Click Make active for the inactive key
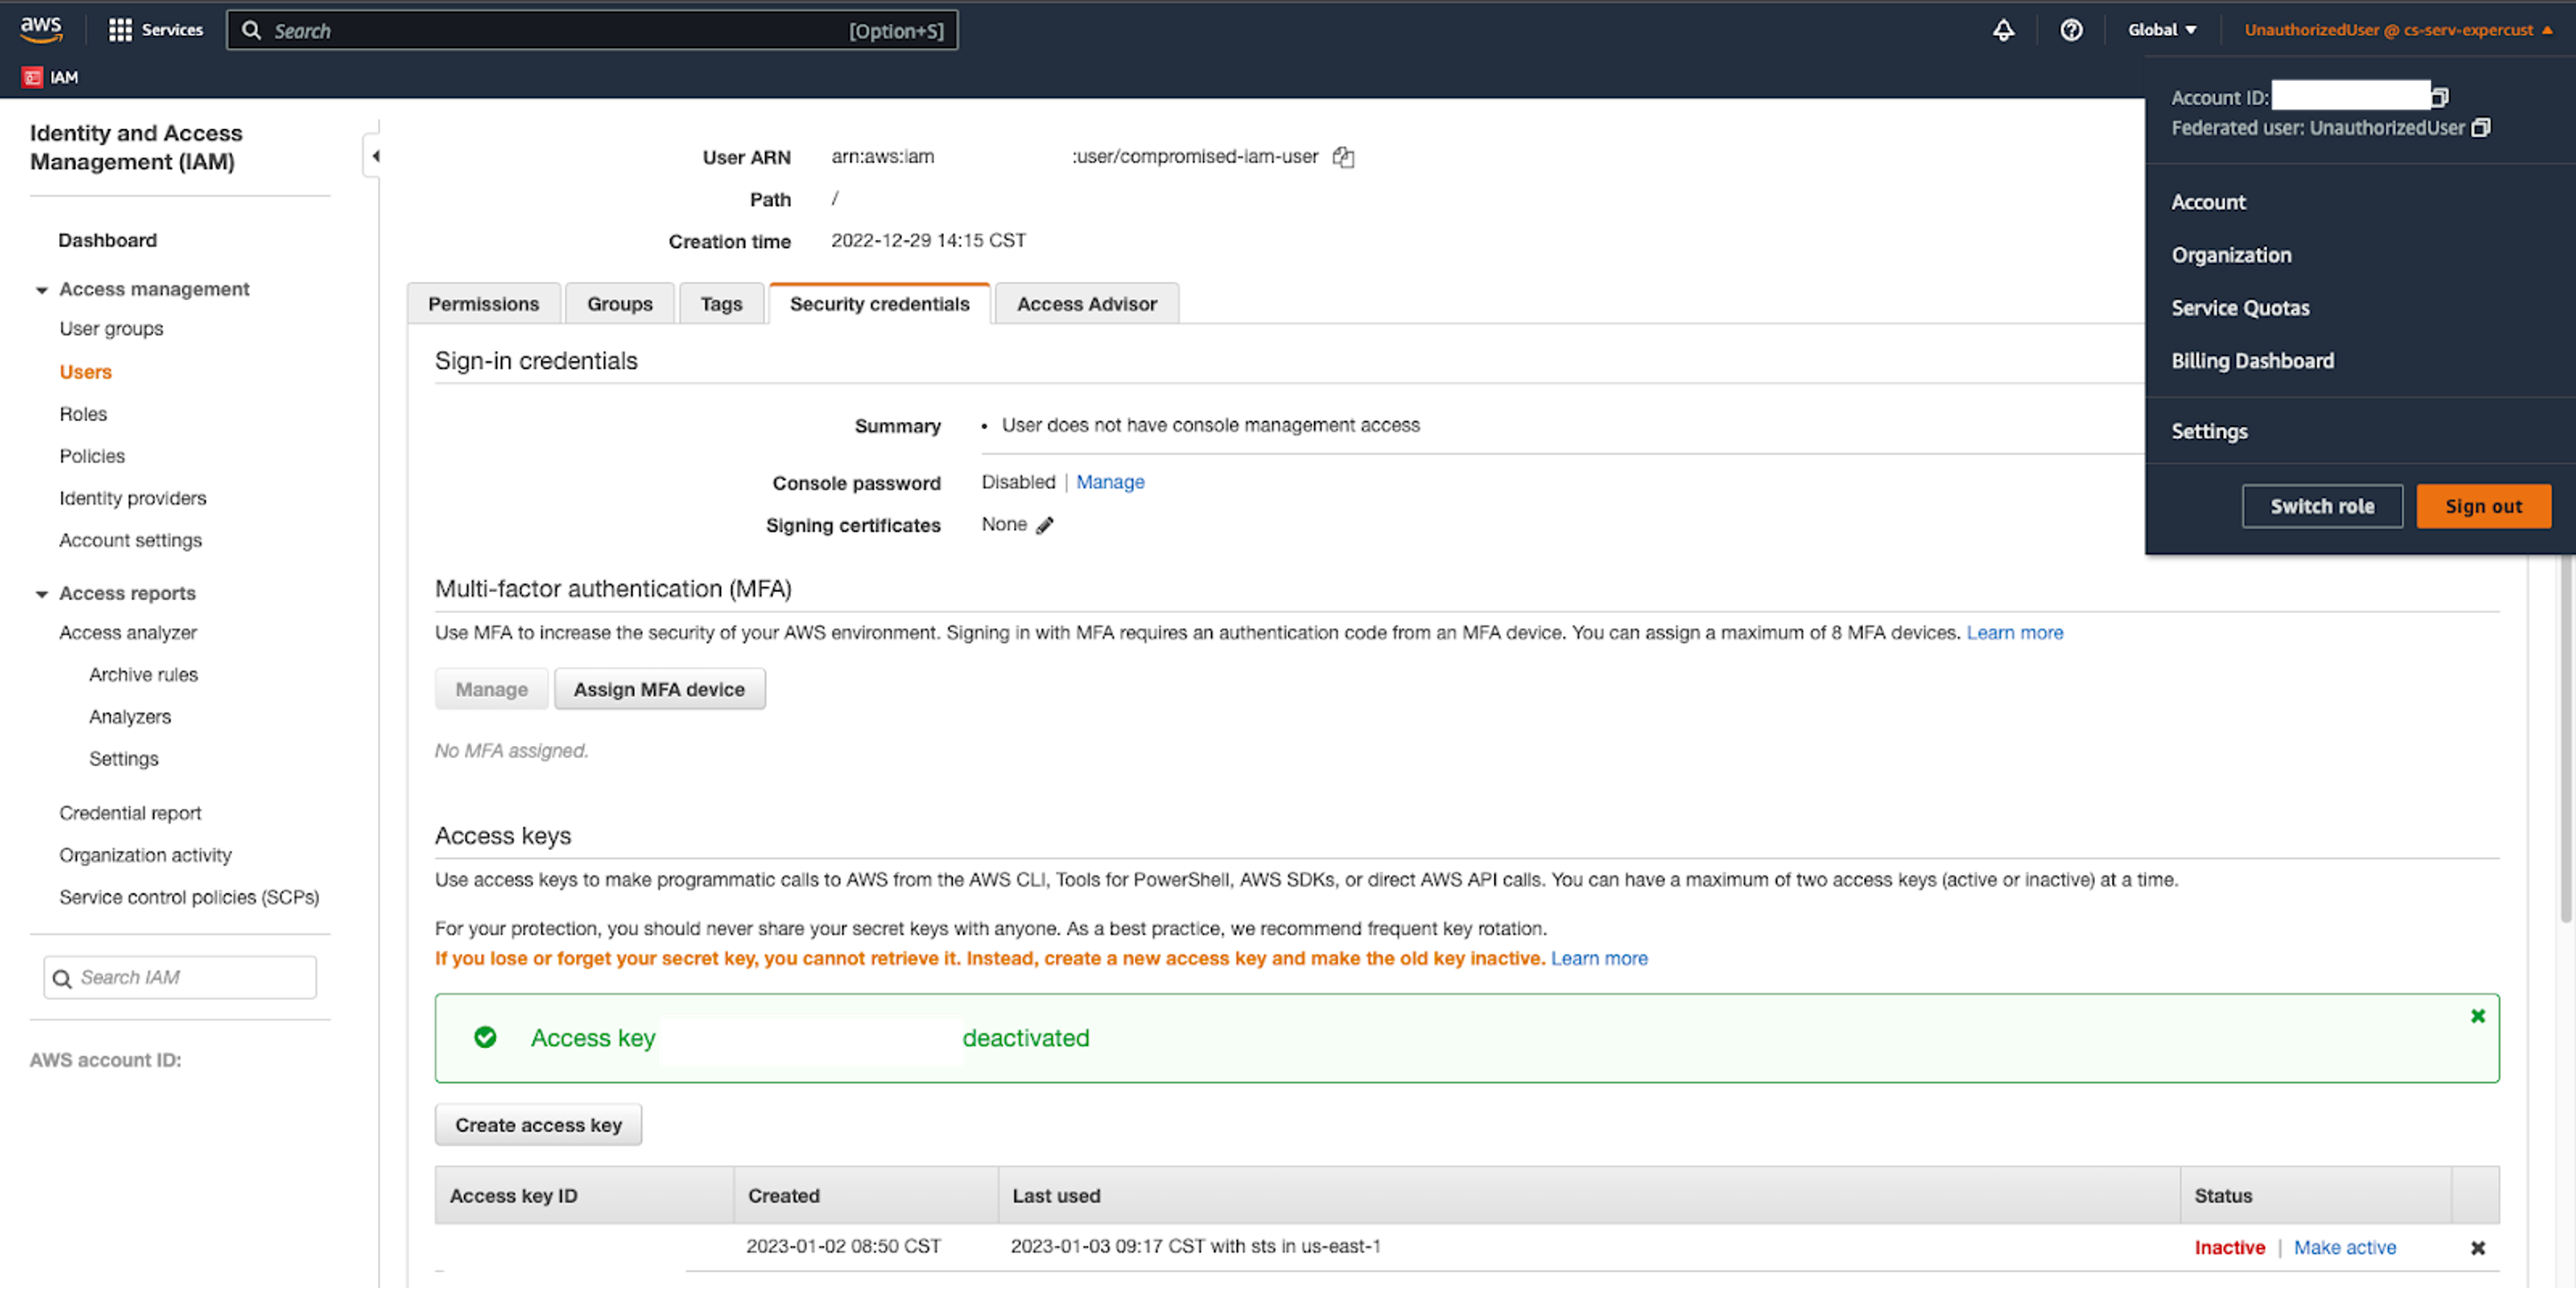 (x=2344, y=1248)
